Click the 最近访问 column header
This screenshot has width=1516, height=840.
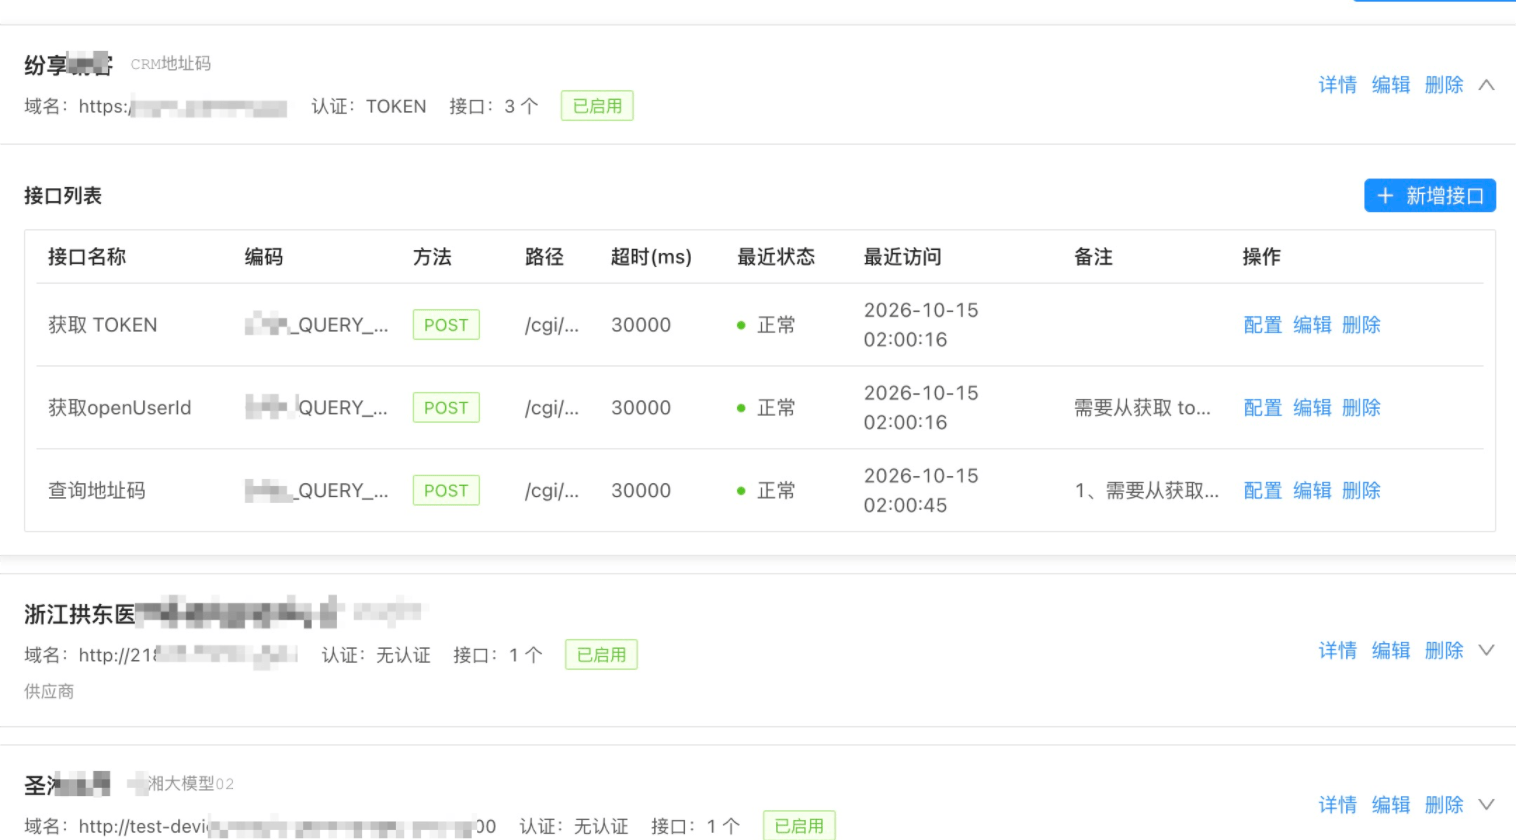pyautogui.click(x=903, y=257)
